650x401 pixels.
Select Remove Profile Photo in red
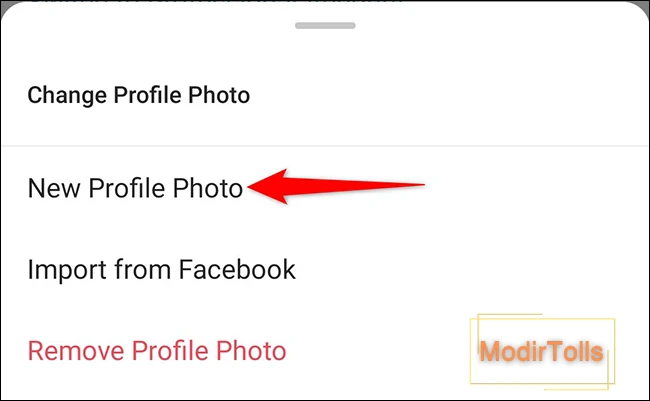(157, 351)
